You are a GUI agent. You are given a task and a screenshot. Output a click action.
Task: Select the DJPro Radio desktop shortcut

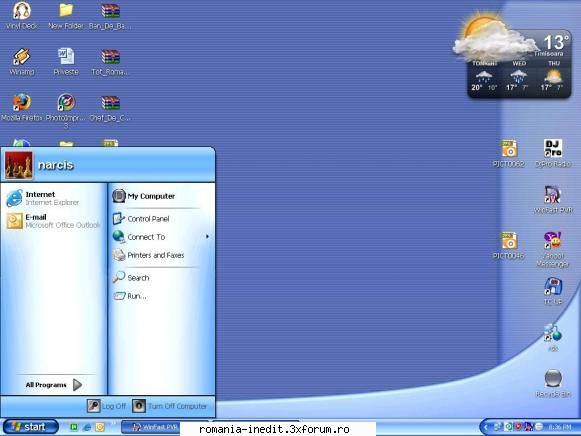pos(553,153)
